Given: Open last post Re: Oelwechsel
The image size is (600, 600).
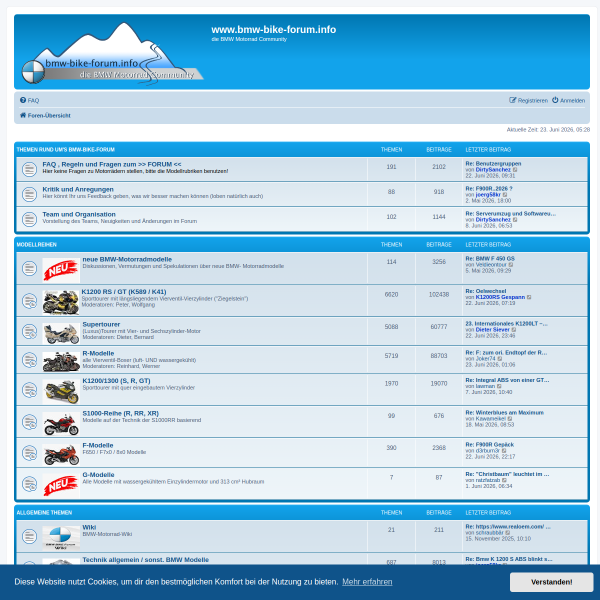Looking at the screenshot, I should (x=486, y=291).
